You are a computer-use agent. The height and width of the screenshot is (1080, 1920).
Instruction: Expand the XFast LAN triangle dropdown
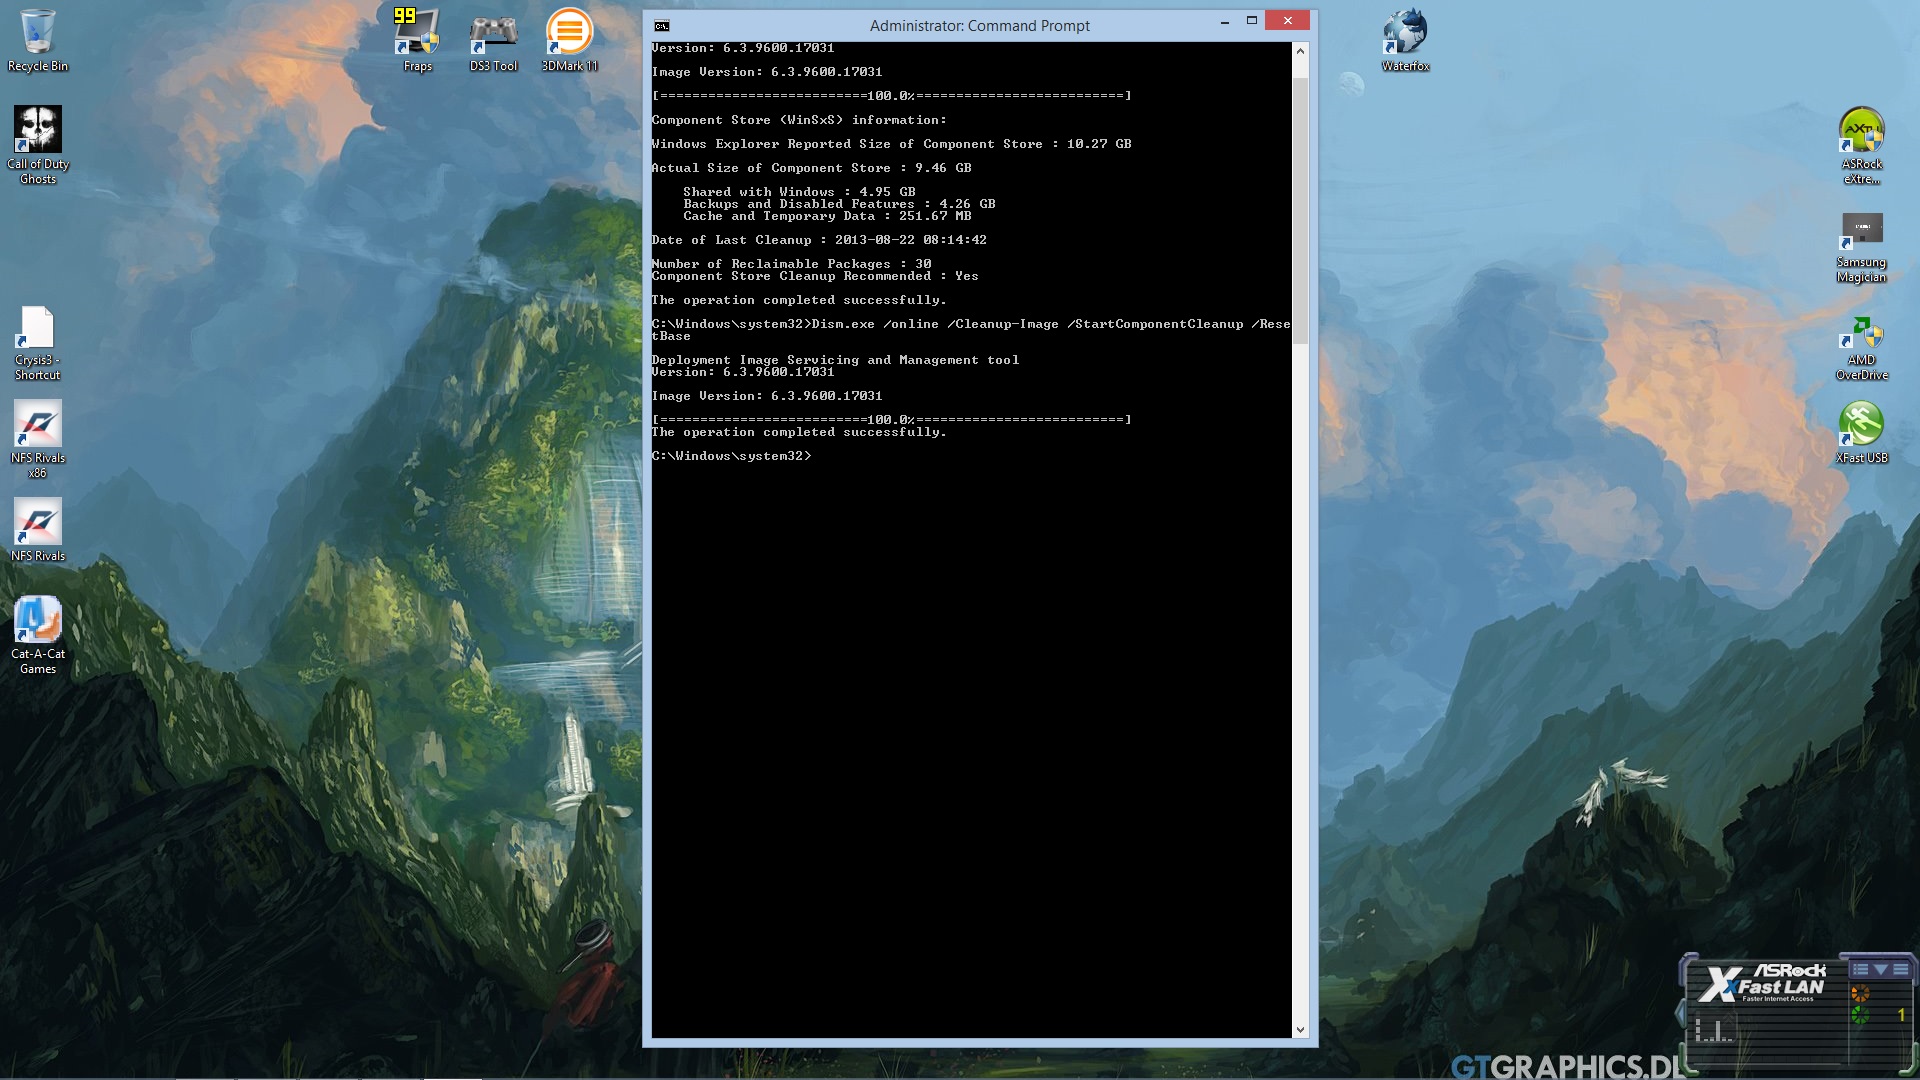tap(1880, 969)
